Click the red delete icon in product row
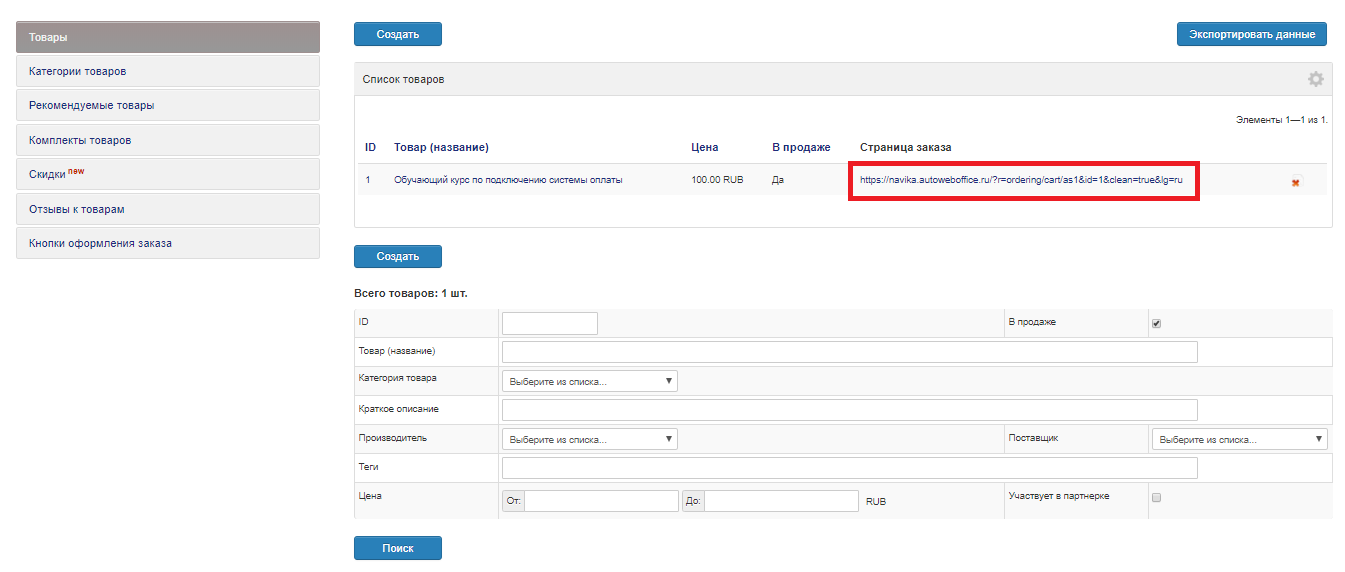1345x572 pixels. pyautogui.click(x=1296, y=182)
